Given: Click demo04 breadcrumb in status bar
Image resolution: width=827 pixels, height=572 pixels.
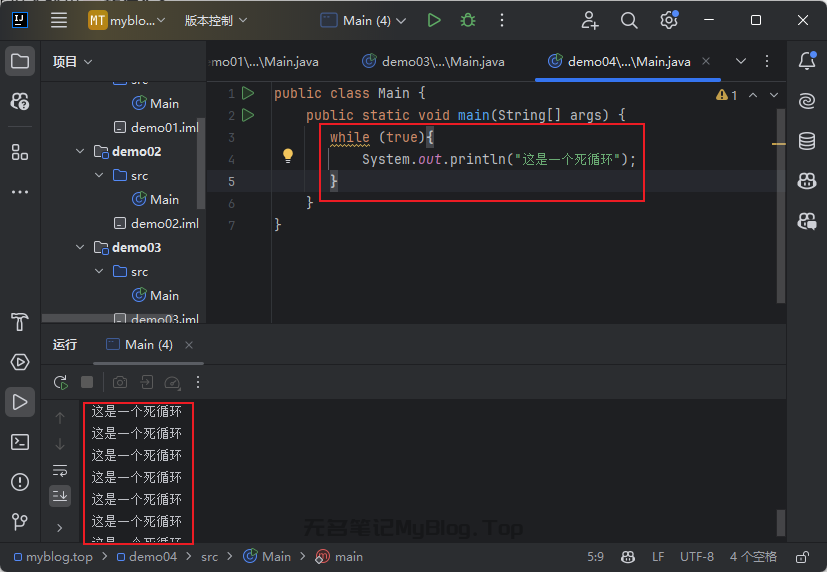Looking at the screenshot, I should point(147,557).
